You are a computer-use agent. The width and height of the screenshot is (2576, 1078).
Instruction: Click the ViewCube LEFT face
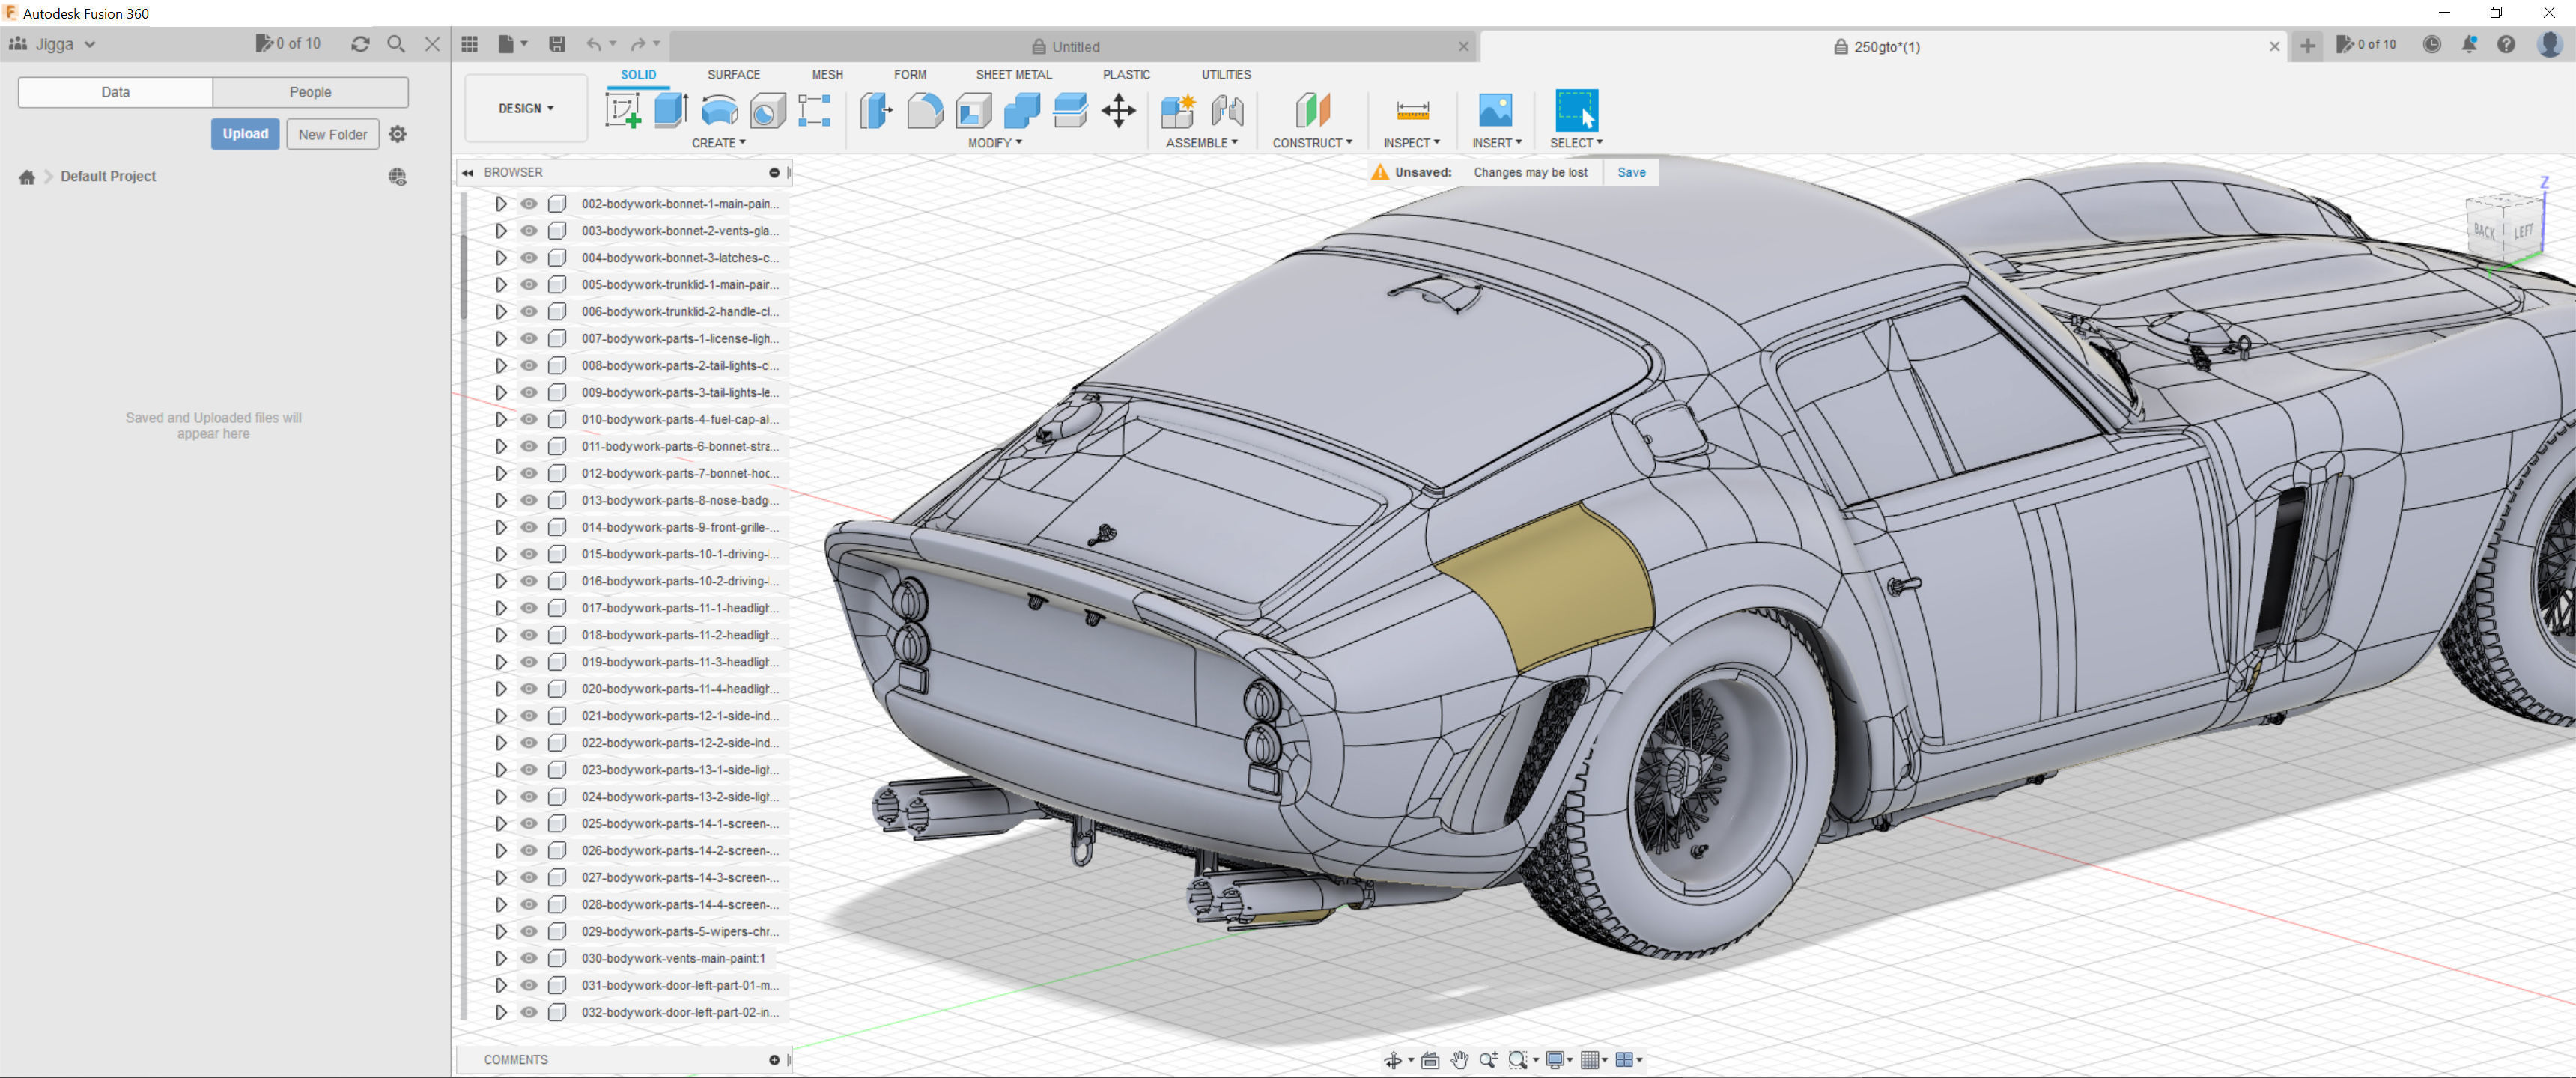(2524, 231)
